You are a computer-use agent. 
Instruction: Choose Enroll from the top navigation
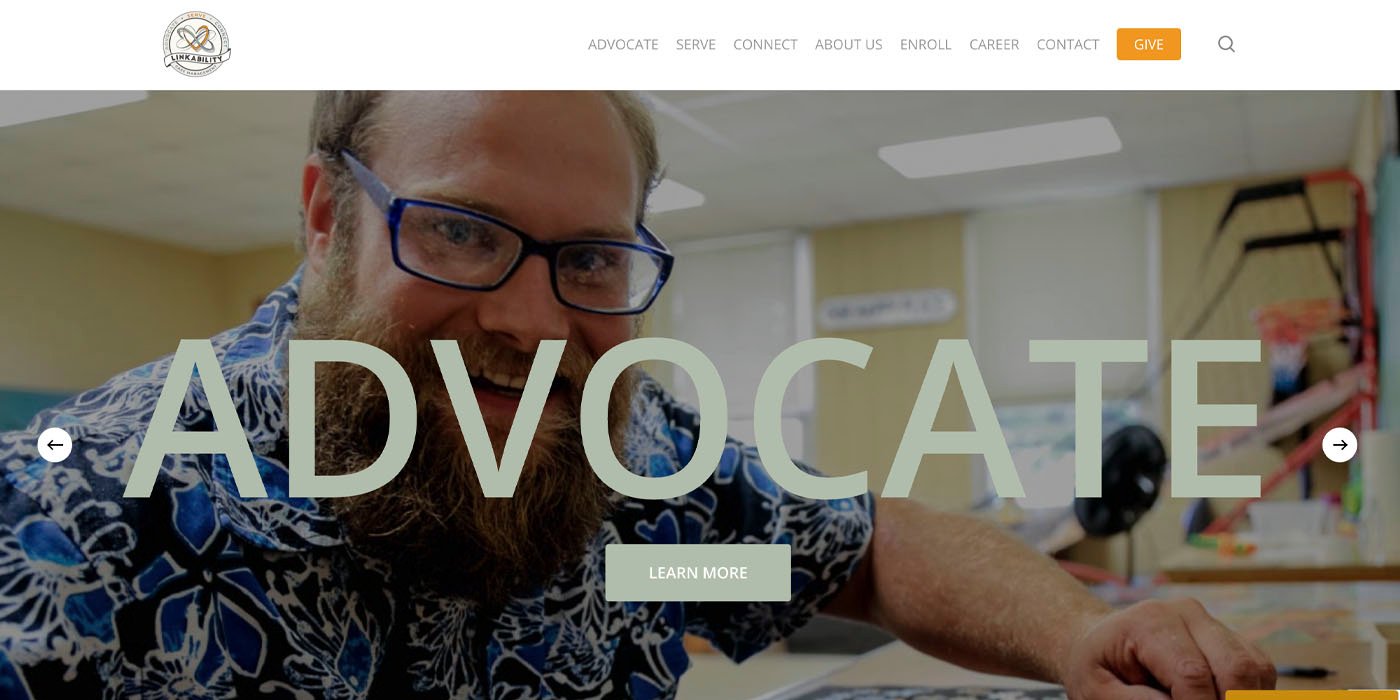pyautogui.click(x=926, y=44)
